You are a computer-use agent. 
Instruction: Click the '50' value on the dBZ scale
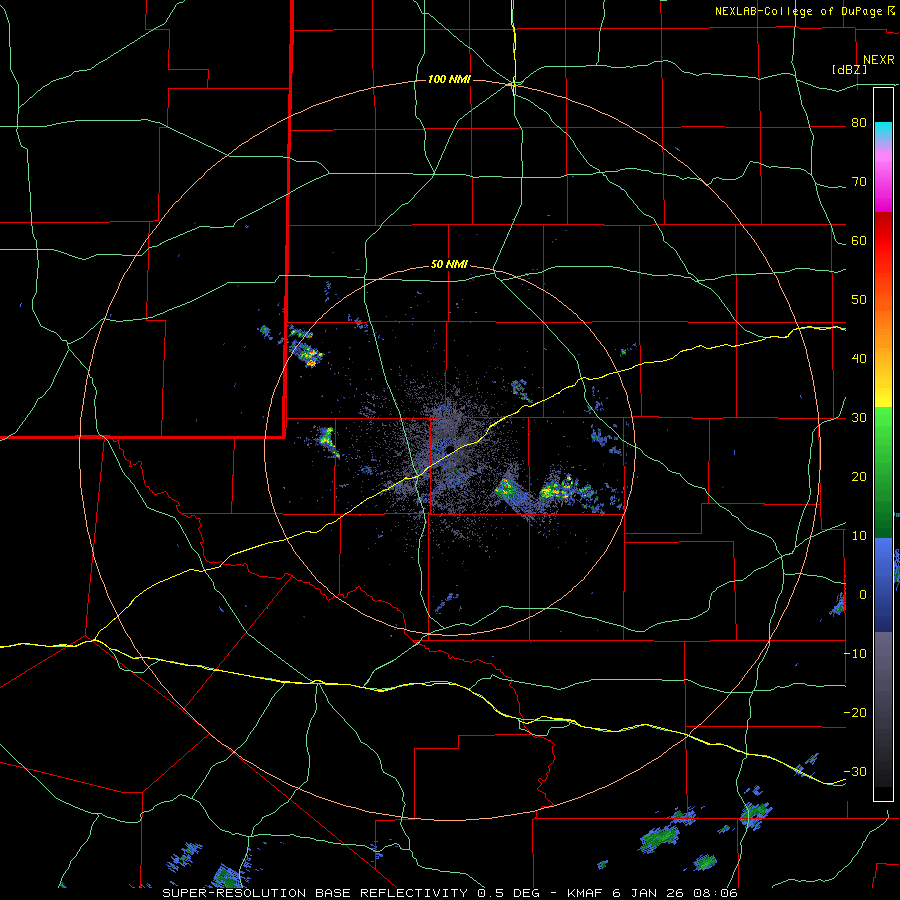(859, 300)
